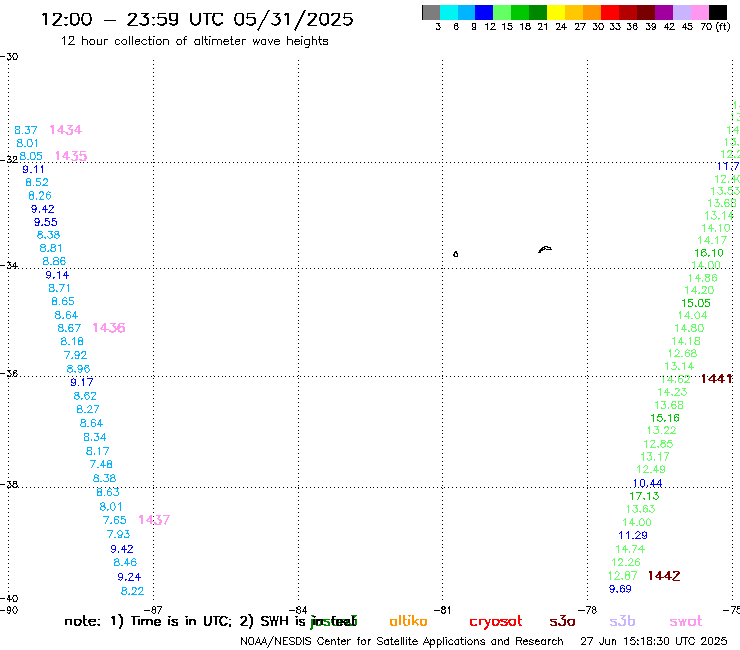The height and width of the screenshot is (650, 740).
Task: Select the wave height value 15.16
Action: pos(665,418)
